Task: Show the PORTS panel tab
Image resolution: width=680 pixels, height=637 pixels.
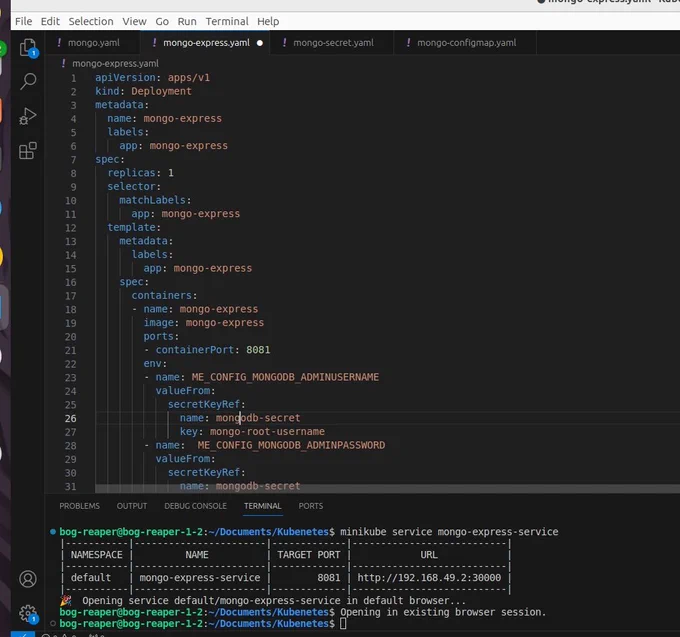Action: coord(311,506)
